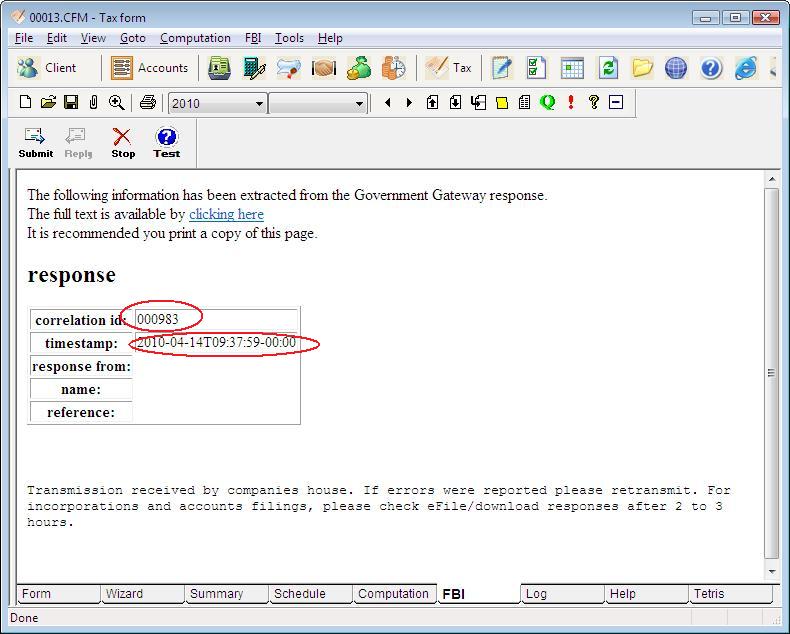The image size is (790, 634).
Task: Switch to the Wizard tab
Action: (x=142, y=594)
